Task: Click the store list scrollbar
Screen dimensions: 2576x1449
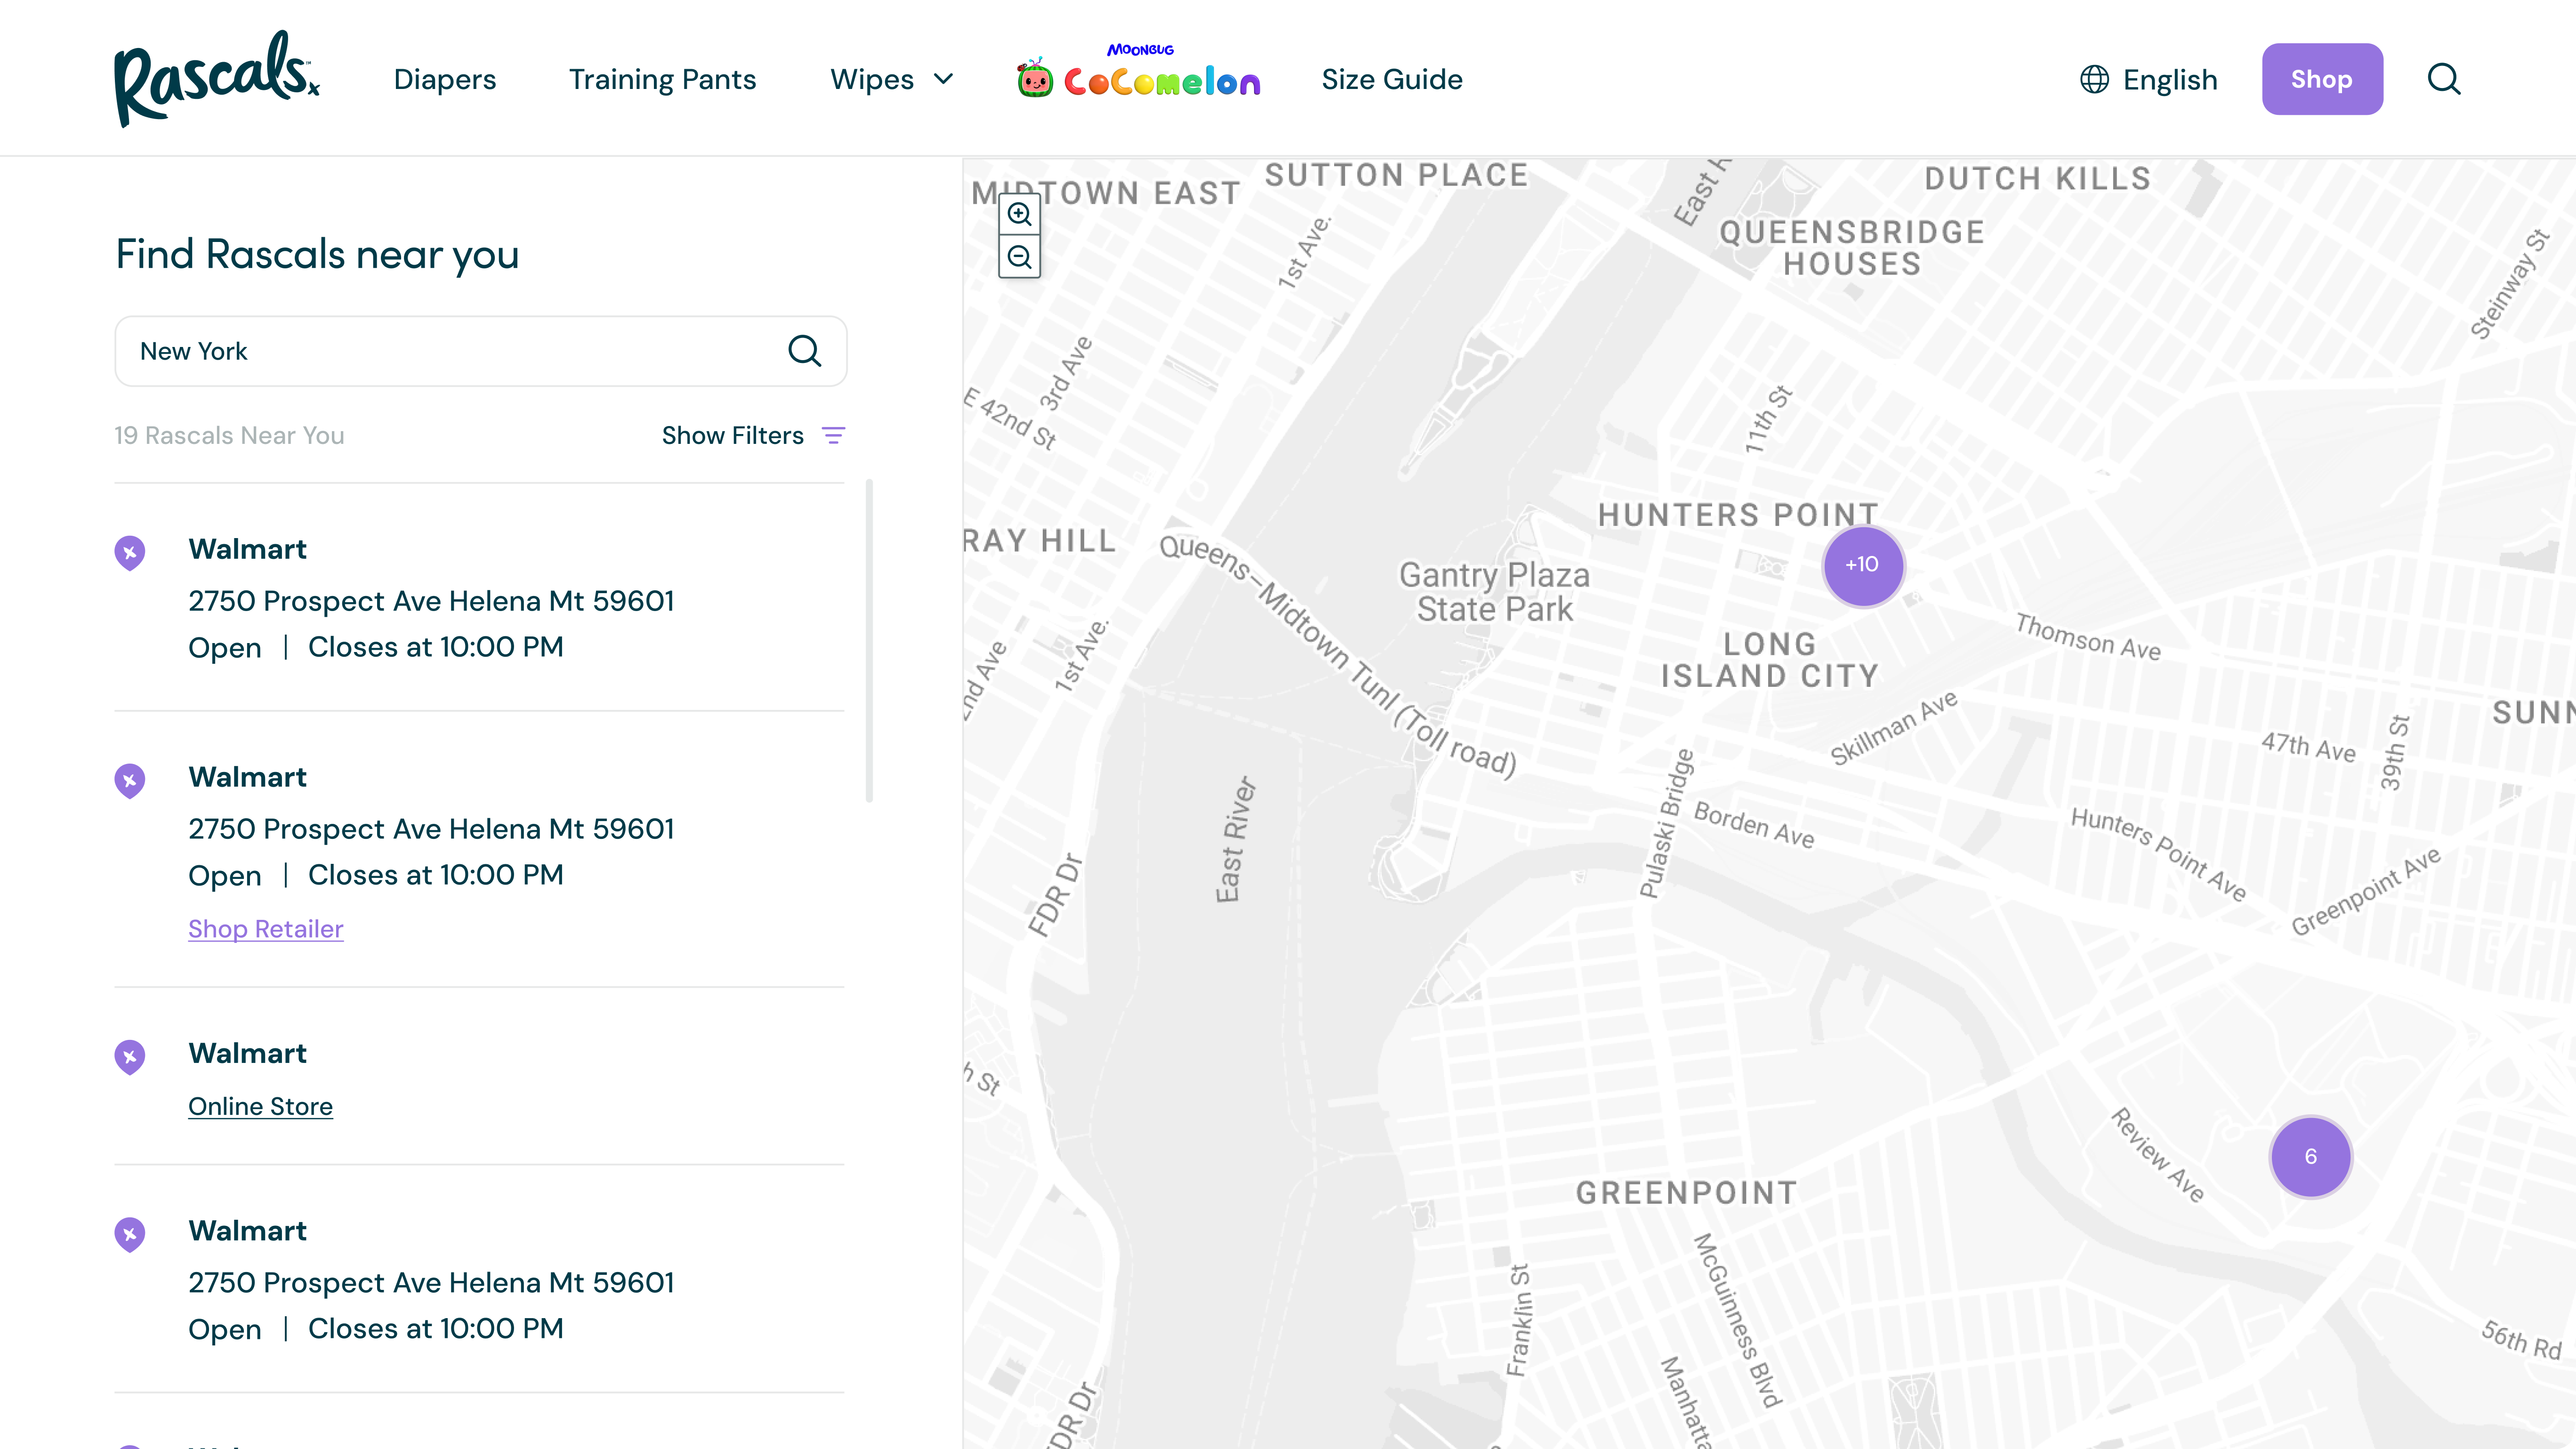Action: coord(869,641)
